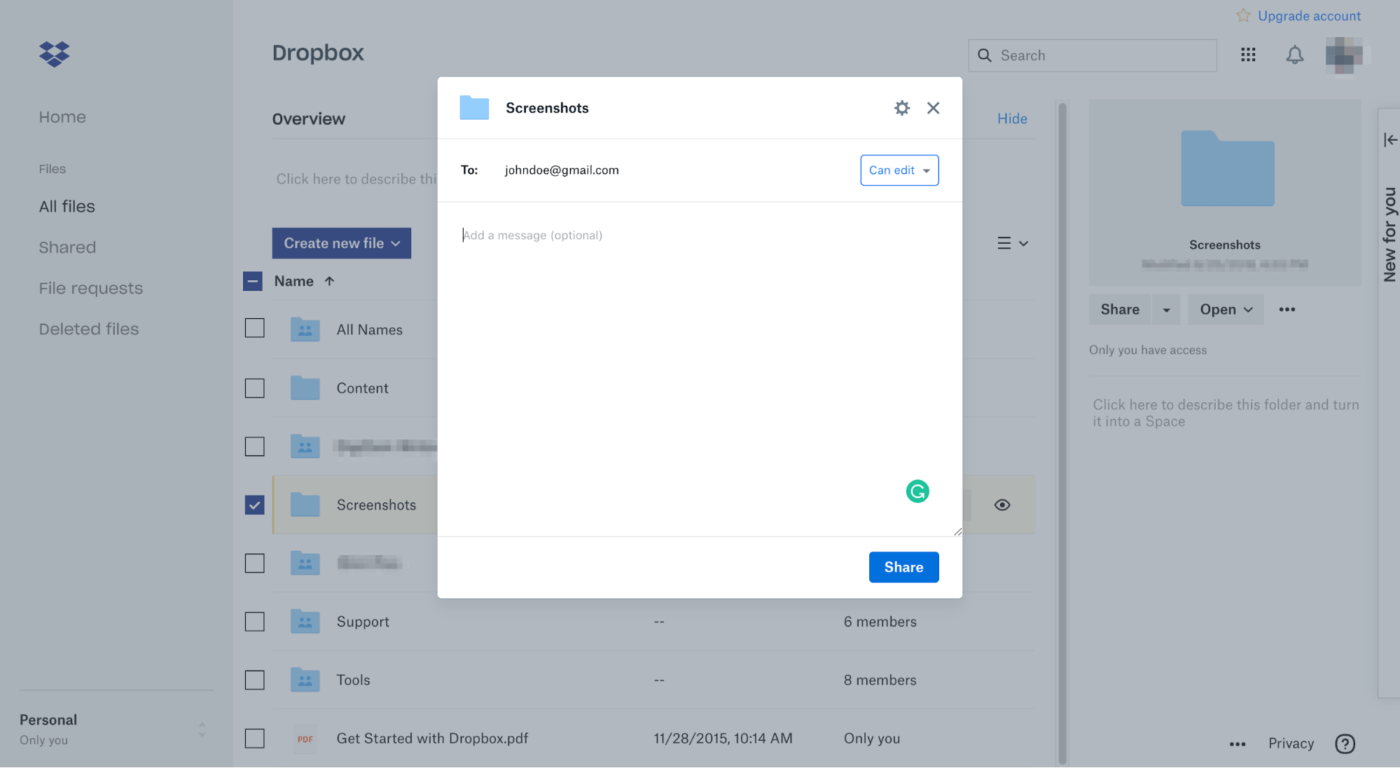Click the Grammarly icon in the message box
The width and height of the screenshot is (1400, 768).
(917, 491)
